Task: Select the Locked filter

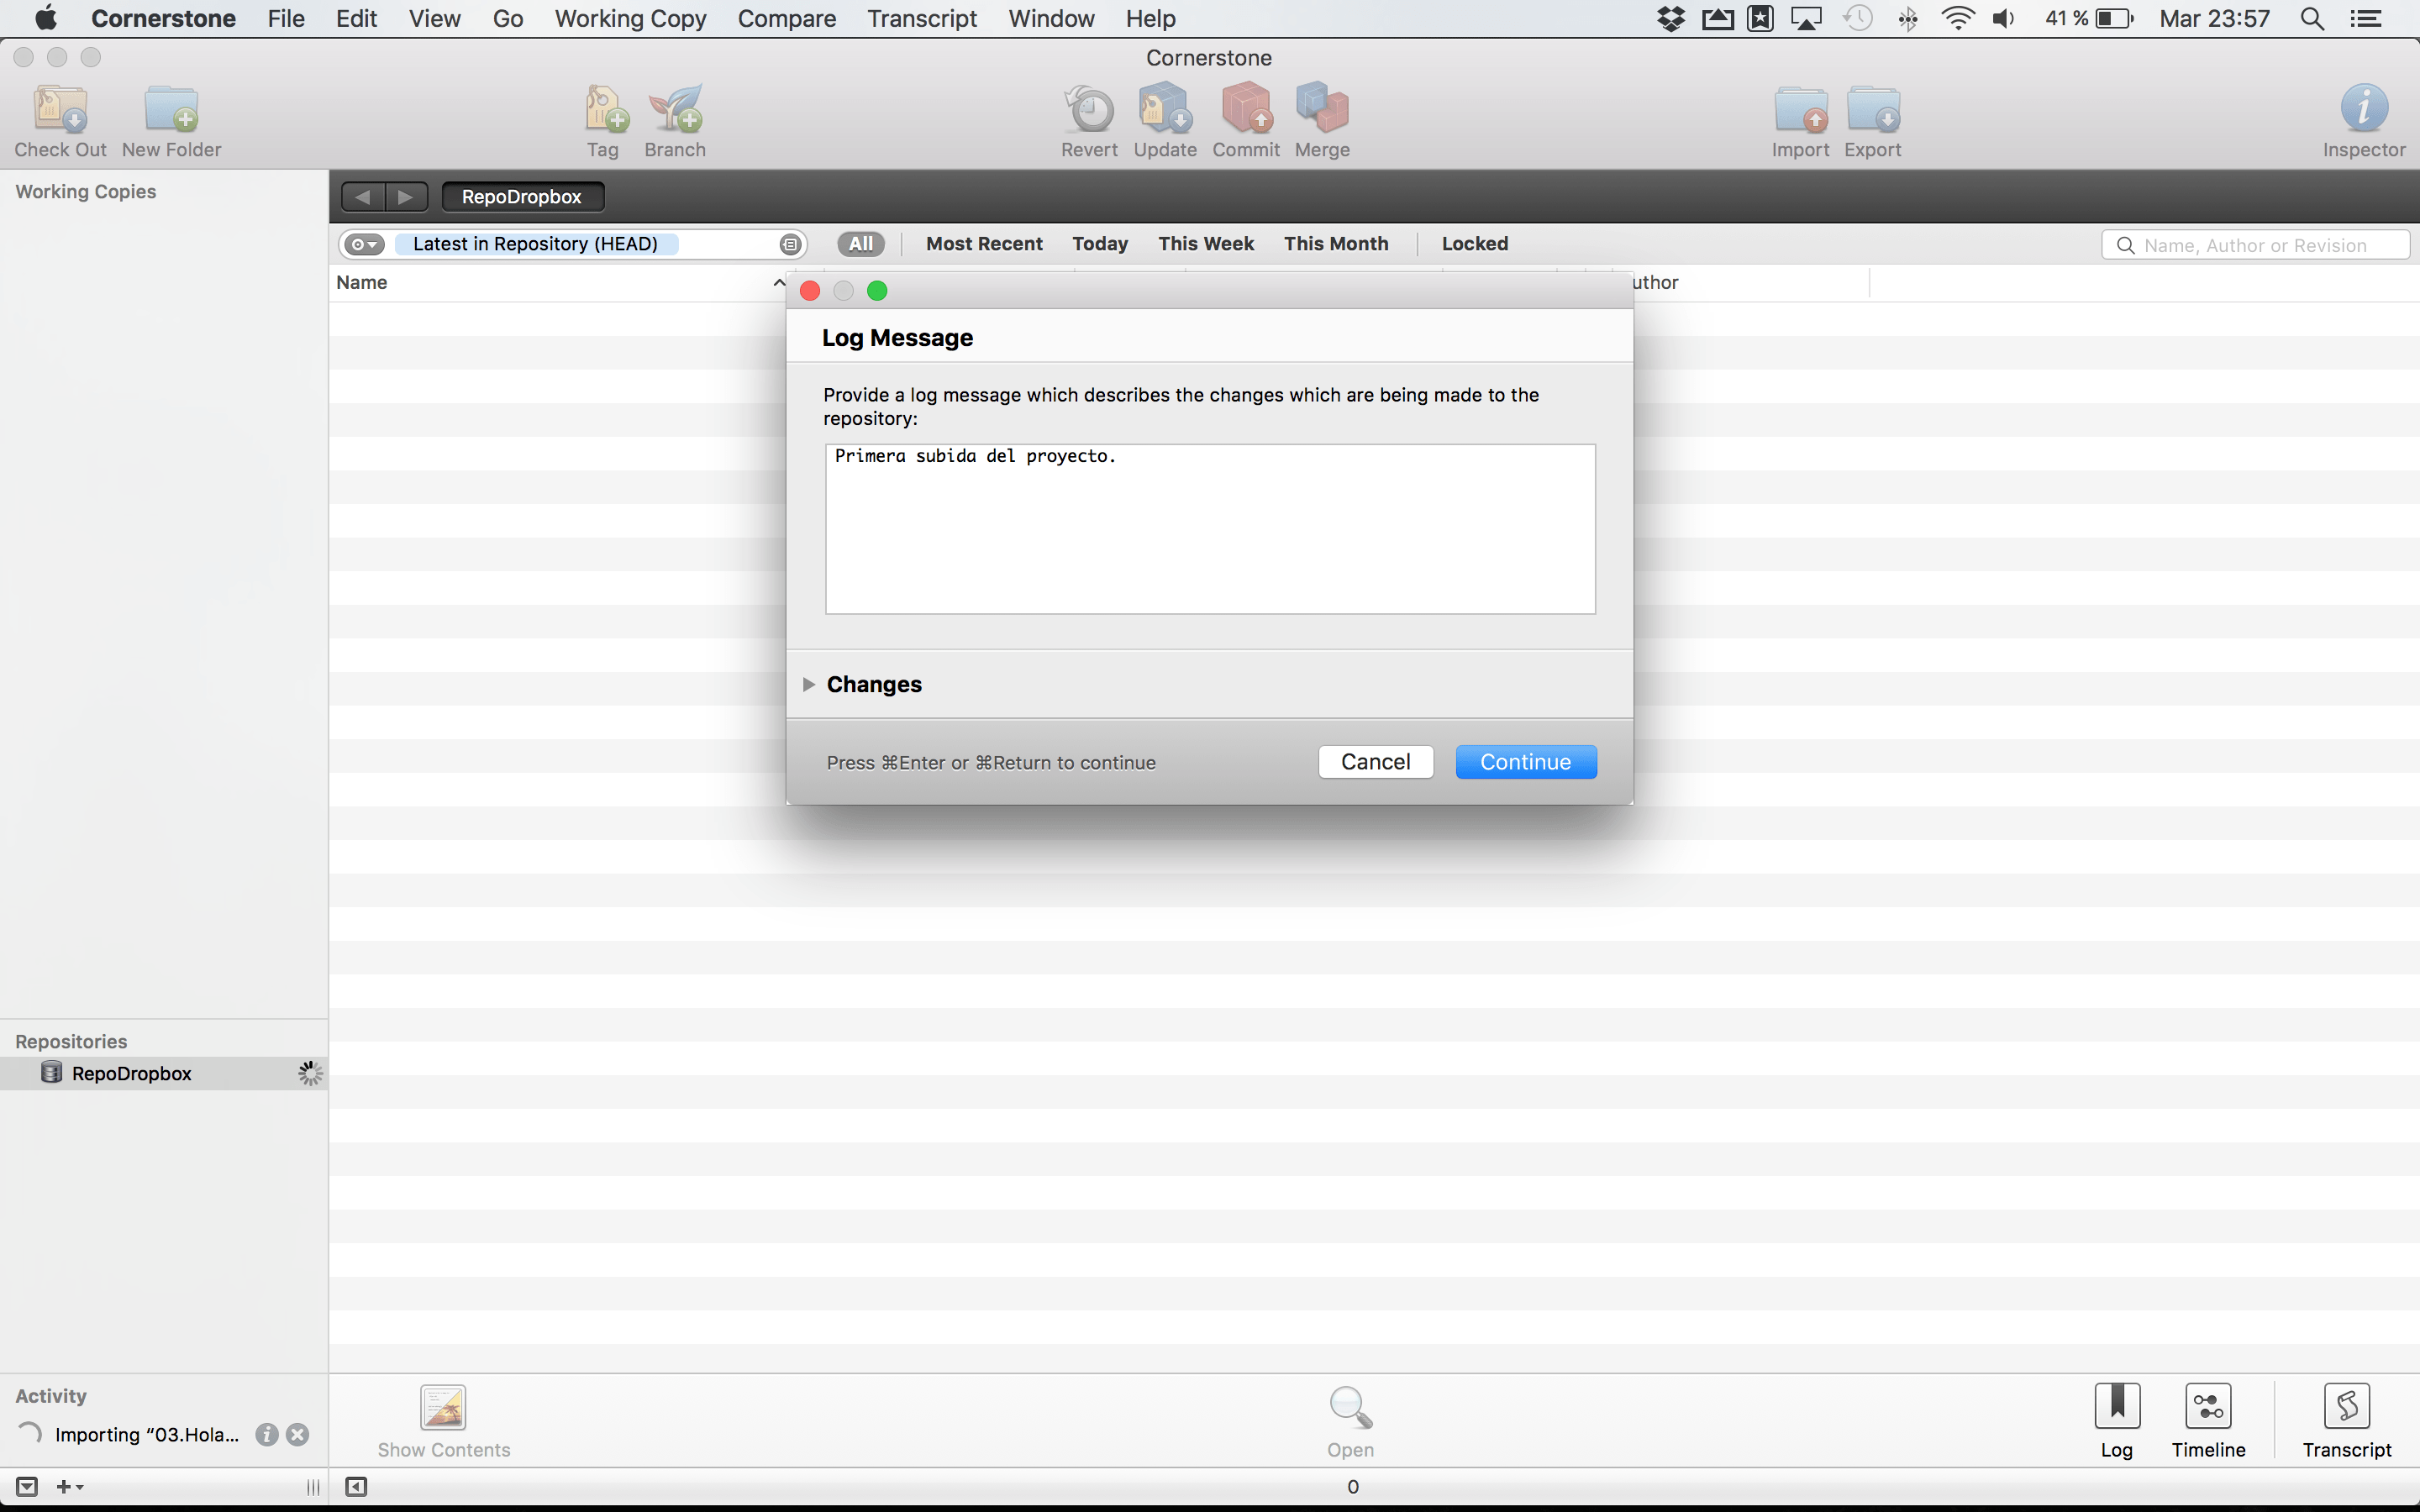Action: click(x=1475, y=244)
